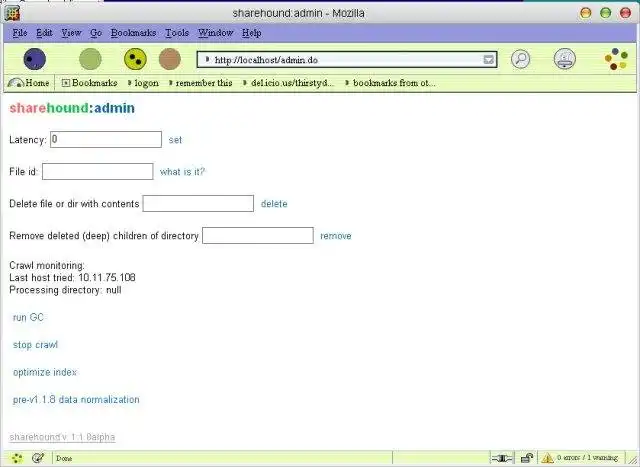Click the 'Processing directory: null' text

(x=65, y=290)
